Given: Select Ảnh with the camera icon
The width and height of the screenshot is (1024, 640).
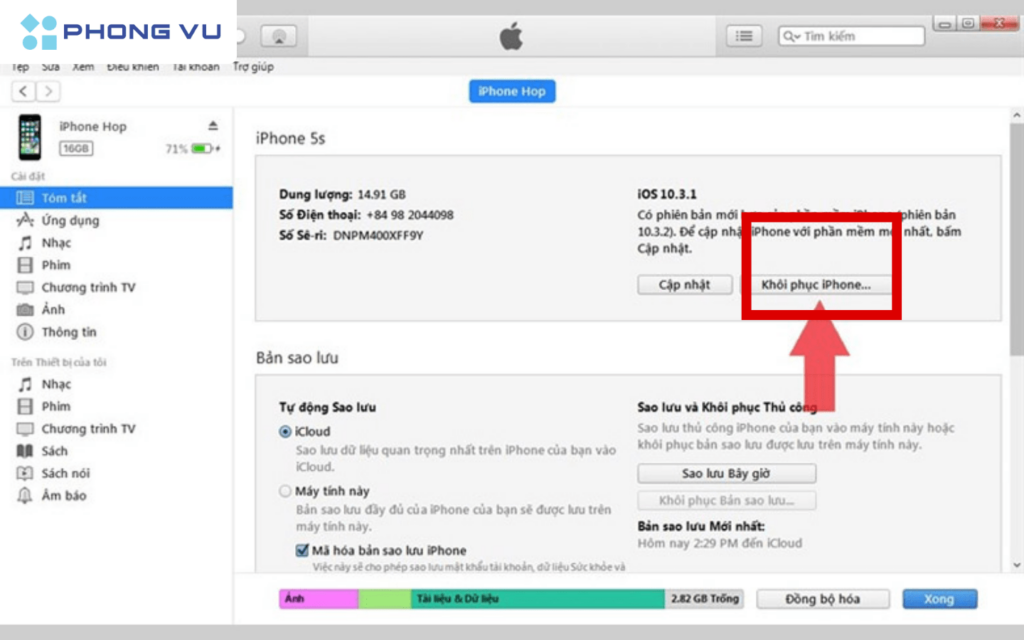Looking at the screenshot, I should click(x=53, y=310).
